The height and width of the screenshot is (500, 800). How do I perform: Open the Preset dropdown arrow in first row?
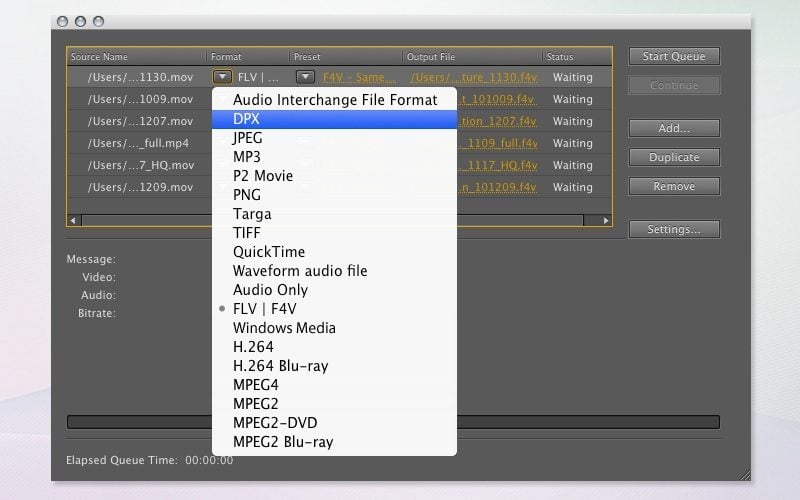pos(305,77)
